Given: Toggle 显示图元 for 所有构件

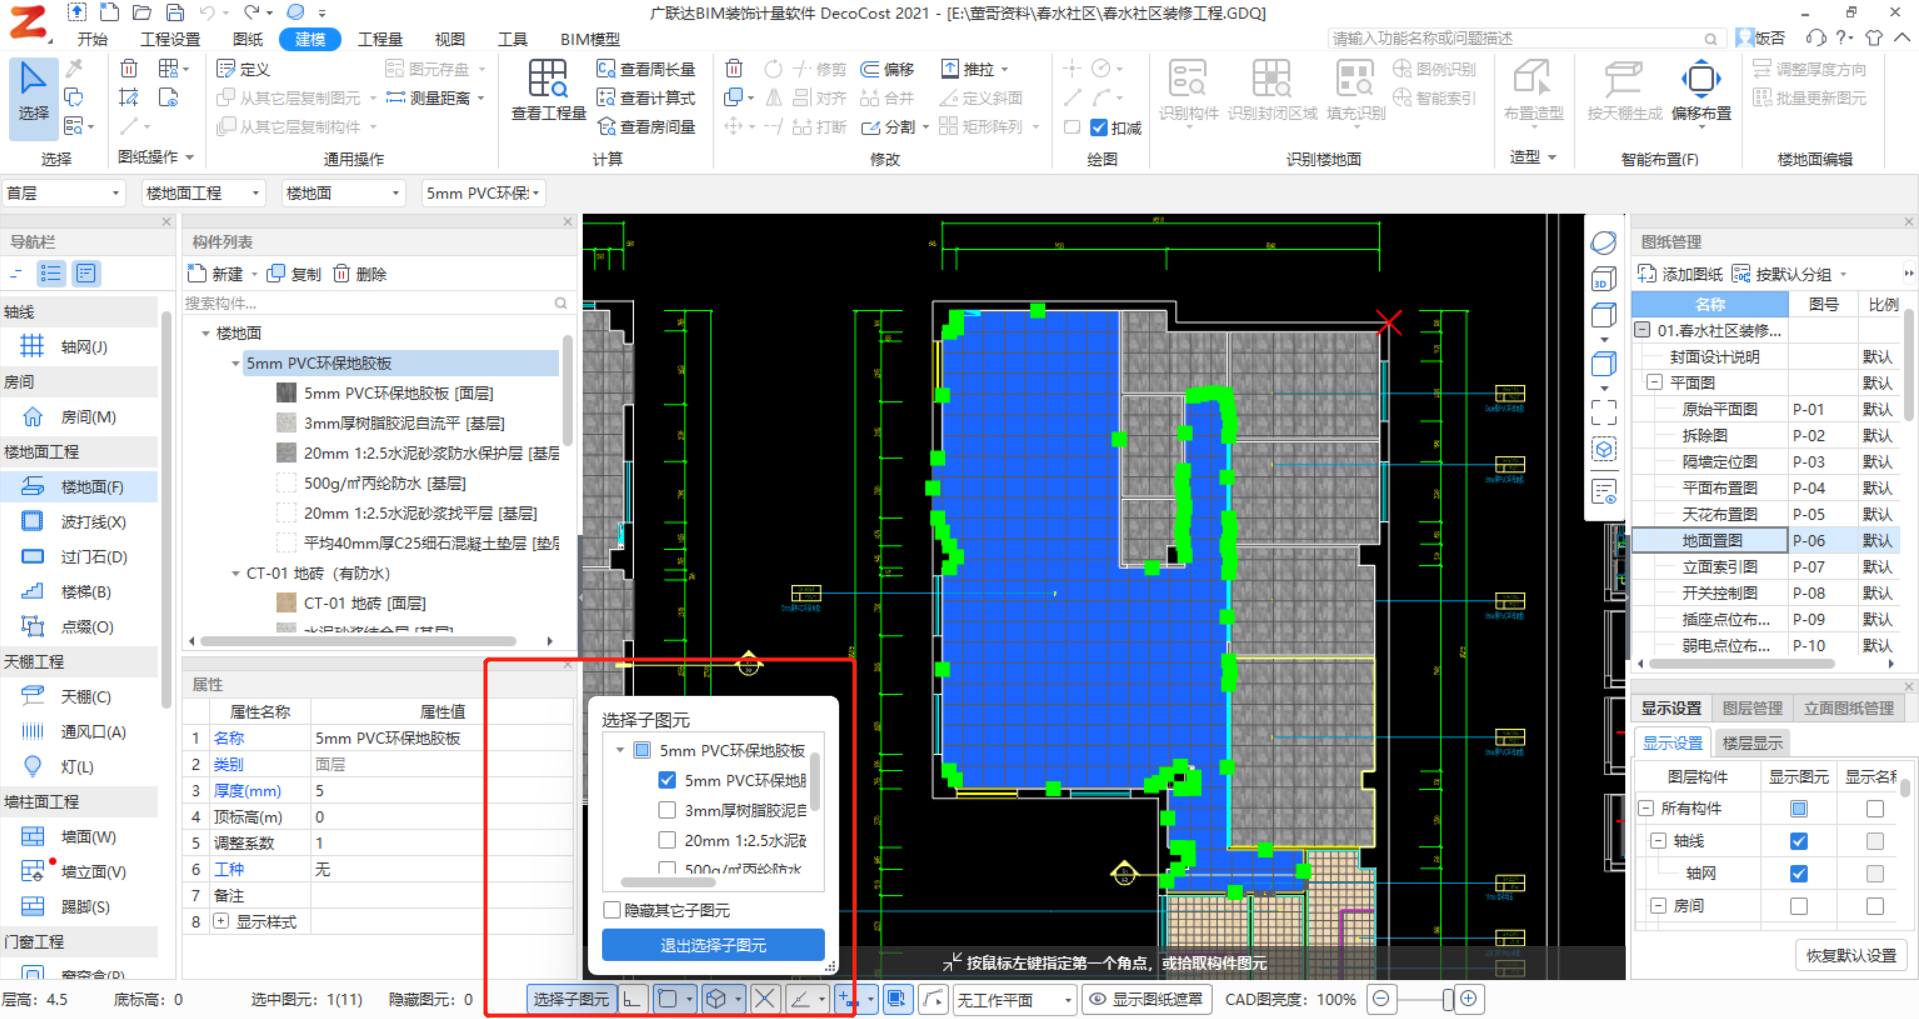Looking at the screenshot, I should [1799, 808].
